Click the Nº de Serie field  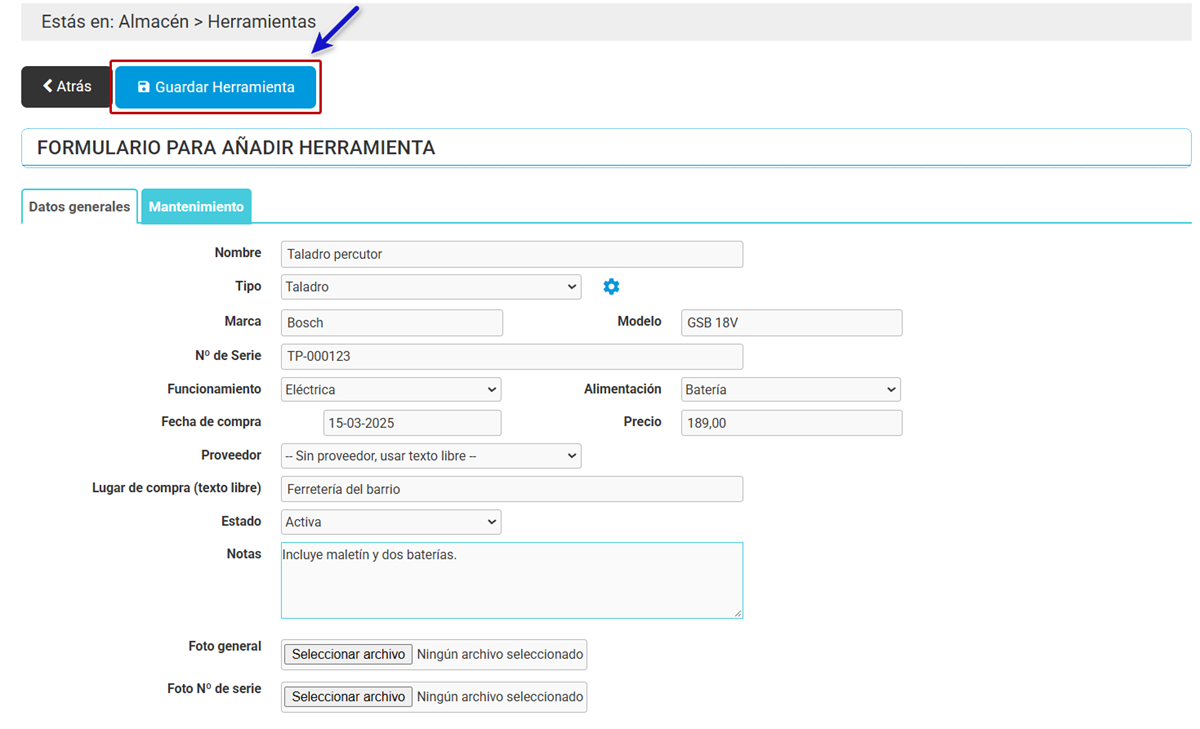pyautogui.click(x=512, y=356)
